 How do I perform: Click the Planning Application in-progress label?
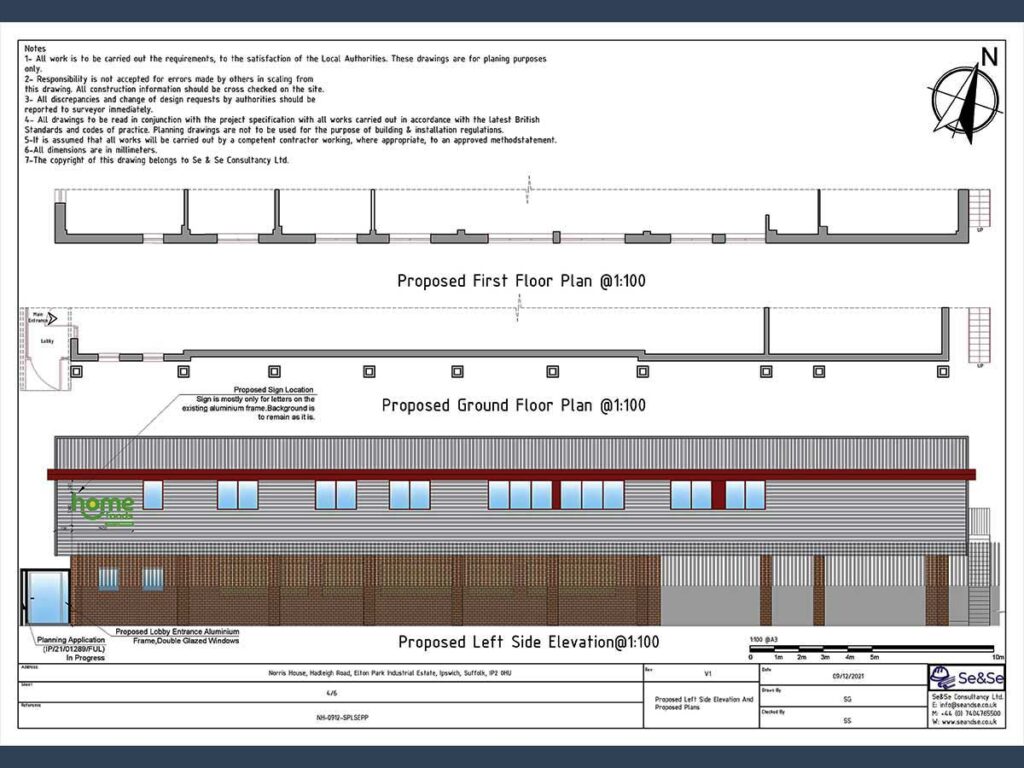(70, 649)
